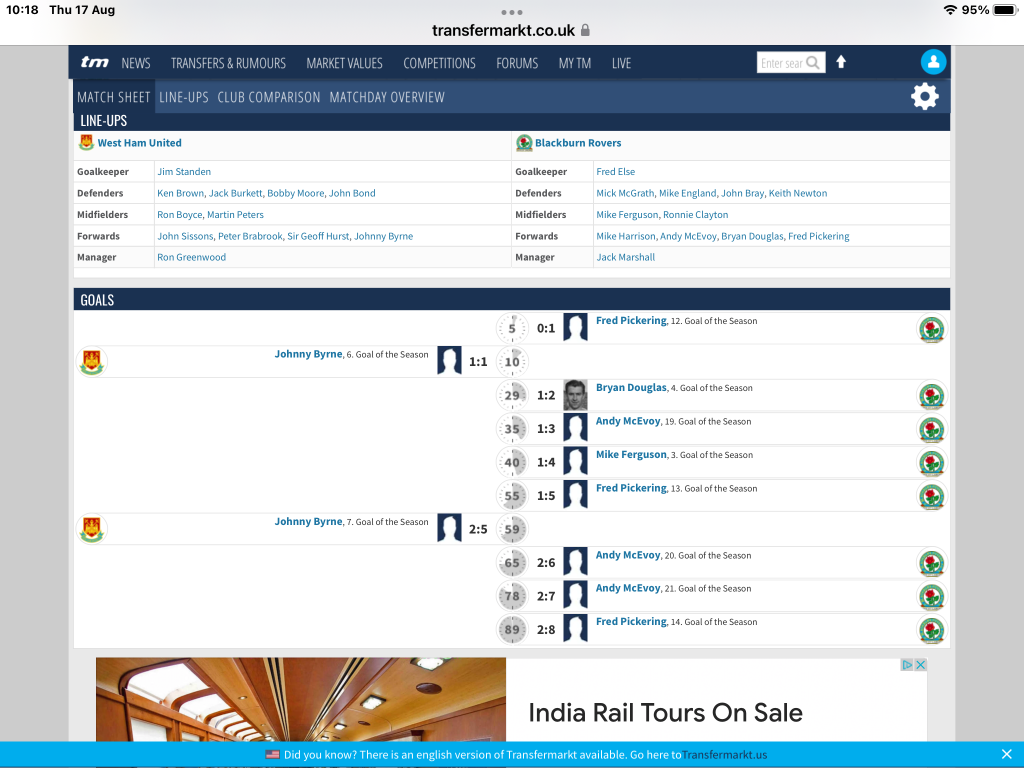Switch to the Club Comparison tab
This screenshot has height=768, width=1024.
(269, 97)
